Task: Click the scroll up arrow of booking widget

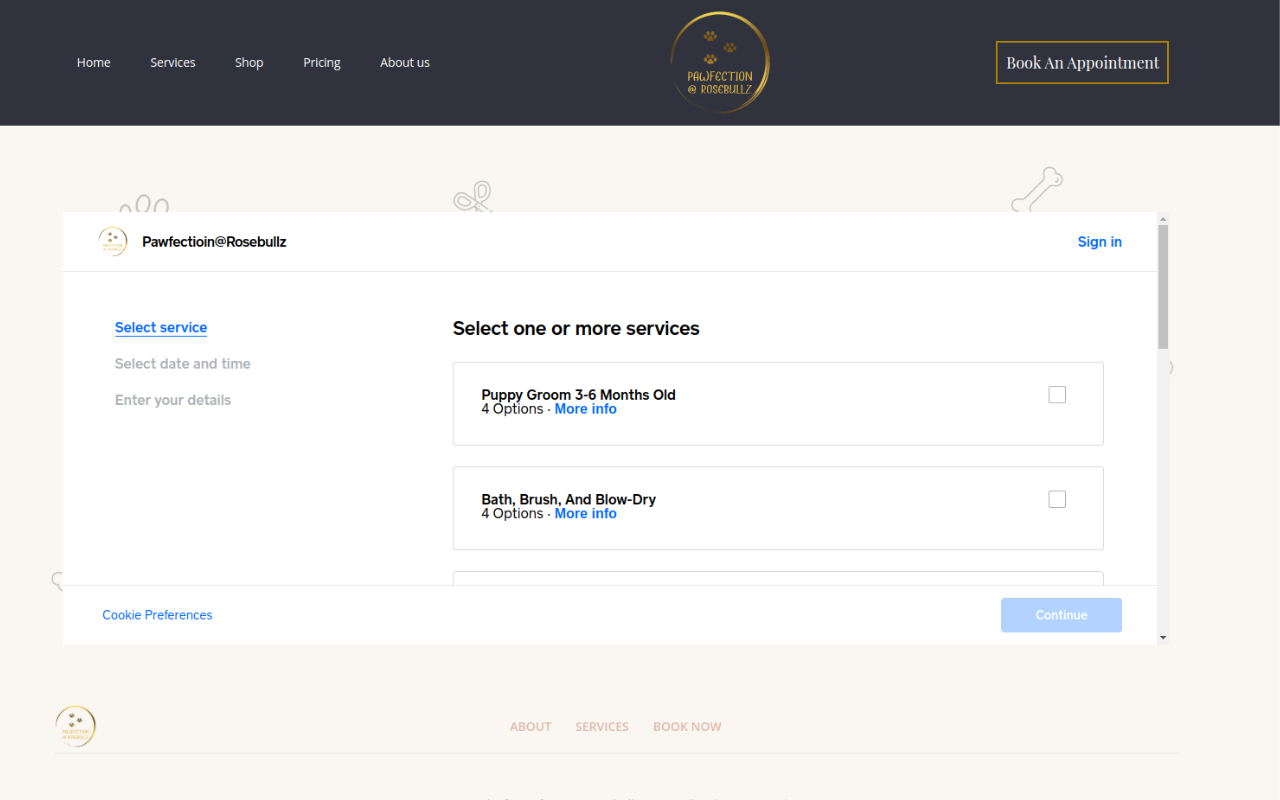Action: [1162, 218]
